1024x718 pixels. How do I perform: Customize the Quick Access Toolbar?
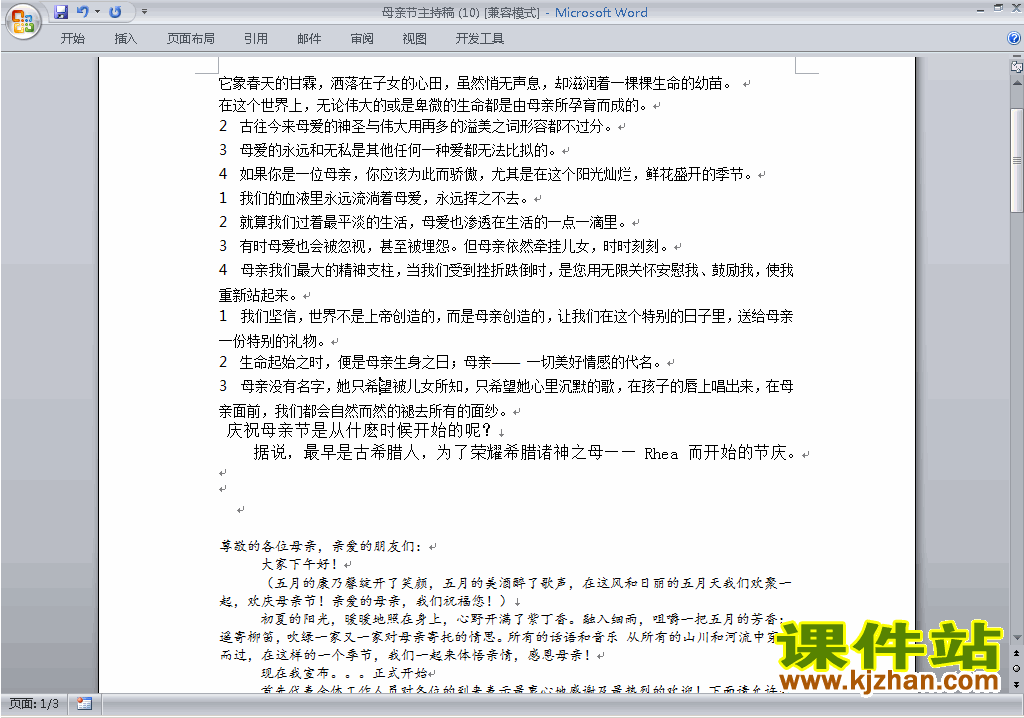click(144, 12)
